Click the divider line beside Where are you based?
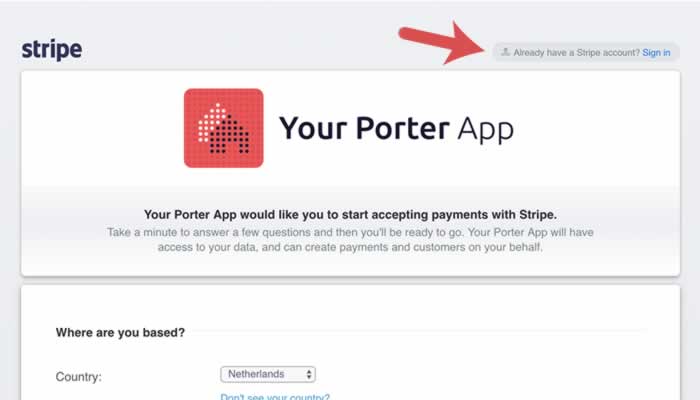The image size is (700, 400). (x=420, y=331)
